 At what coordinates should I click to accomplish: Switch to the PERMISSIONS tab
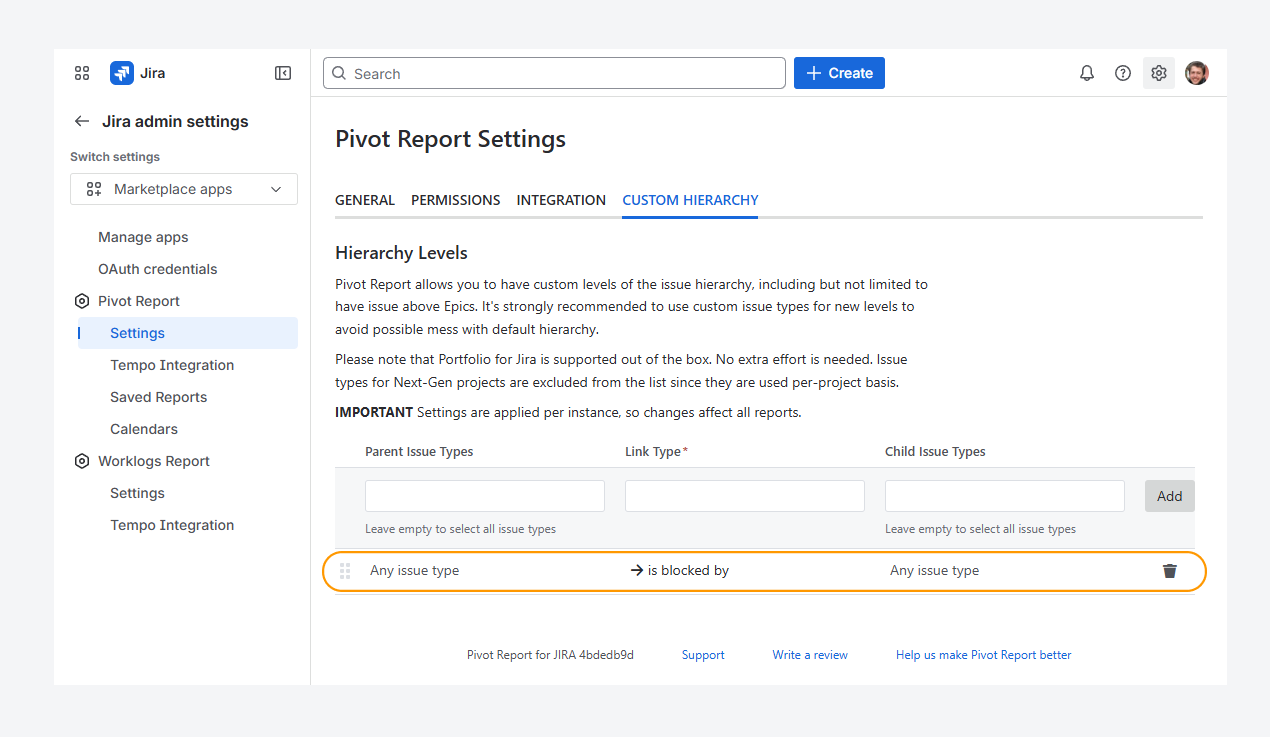[456, 200]
